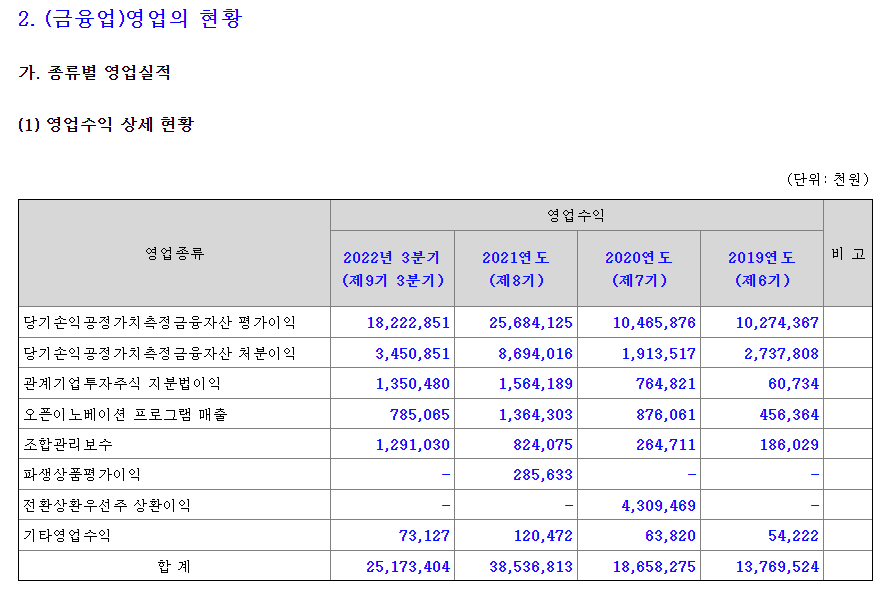Click value 60,734

click(x=793, y=384)
